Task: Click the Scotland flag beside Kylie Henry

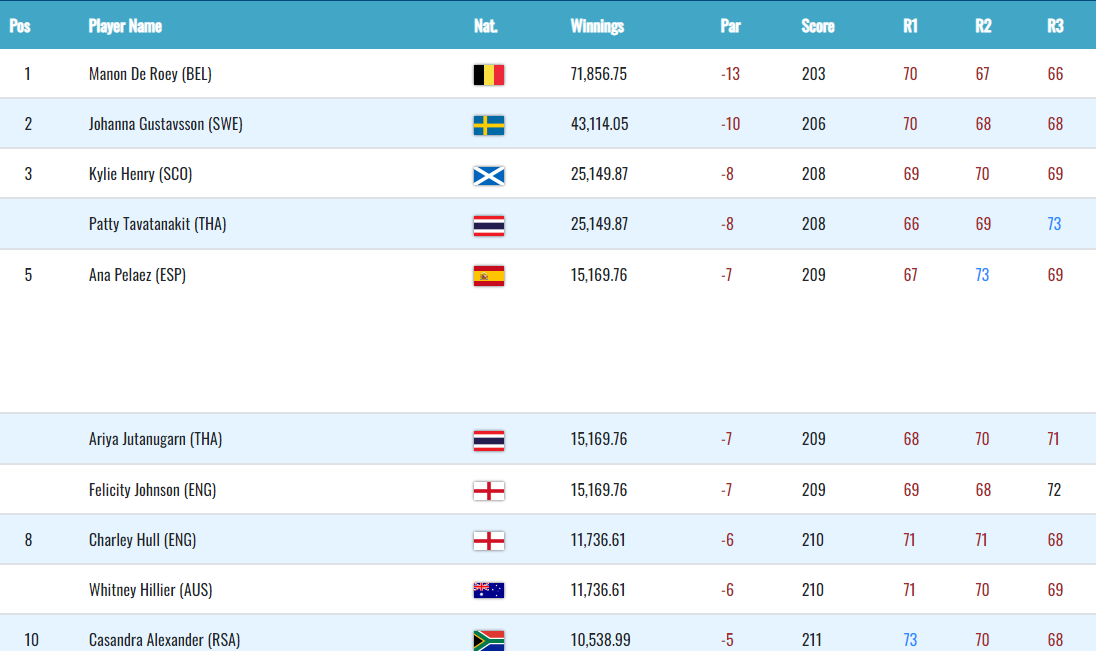Action: [488, 175]
